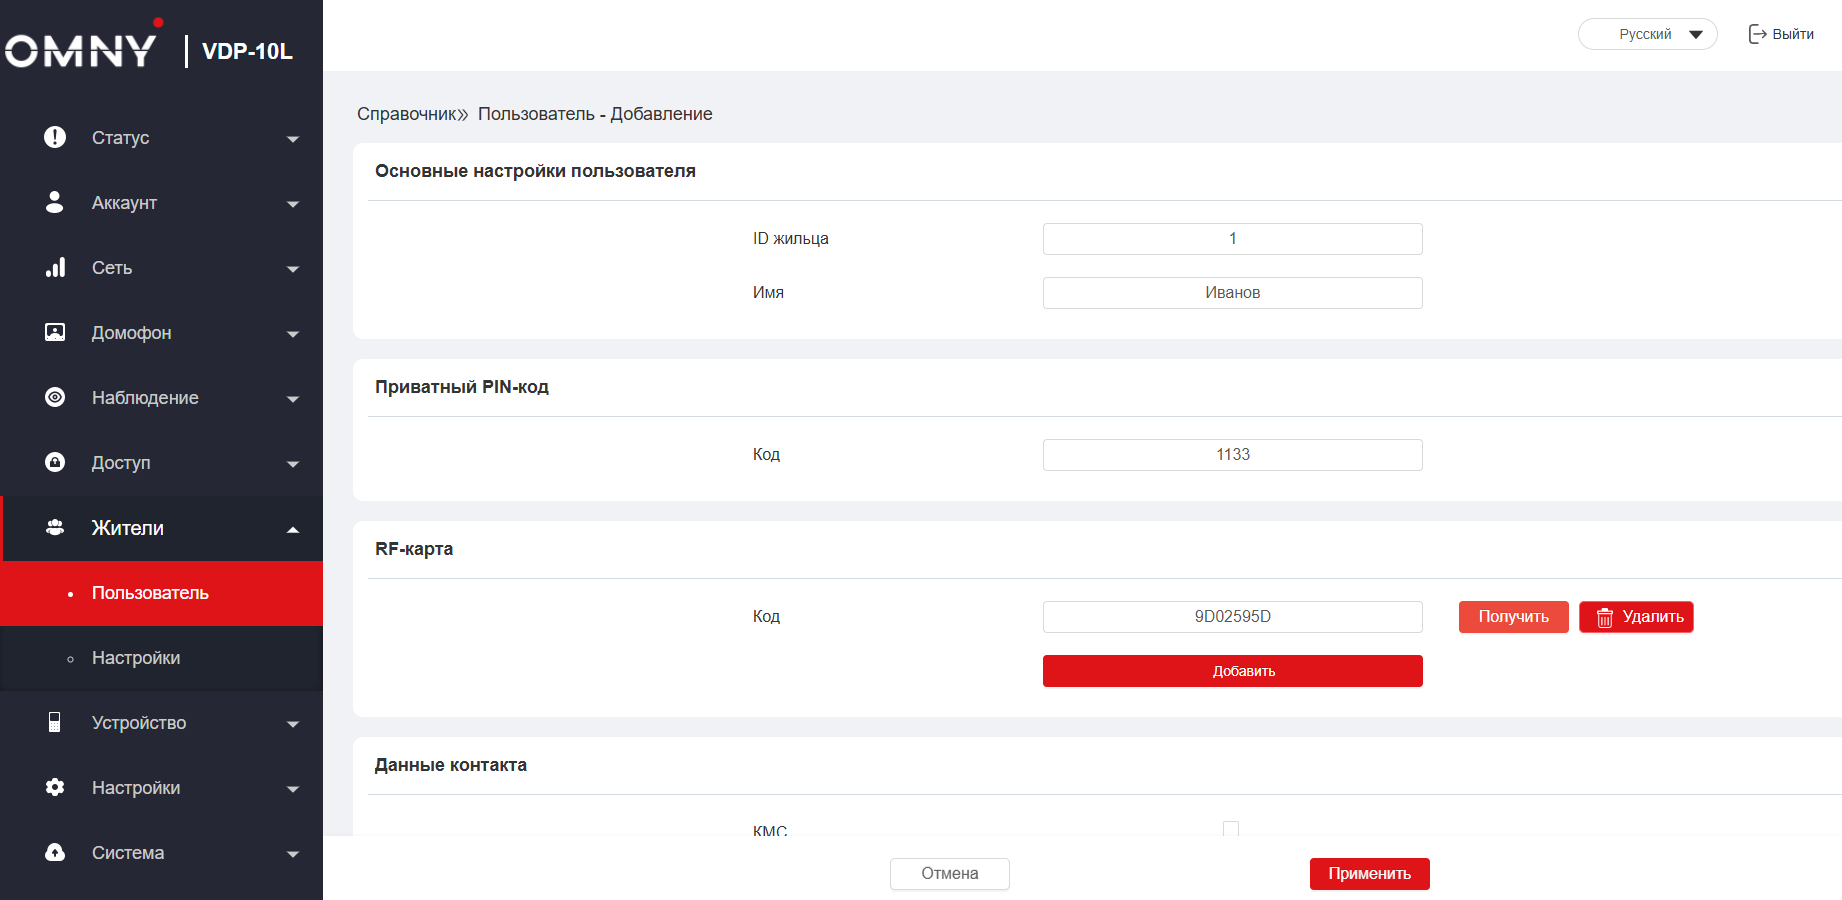
Task: Collapse the Жители menu section
Action: point(292,529)
